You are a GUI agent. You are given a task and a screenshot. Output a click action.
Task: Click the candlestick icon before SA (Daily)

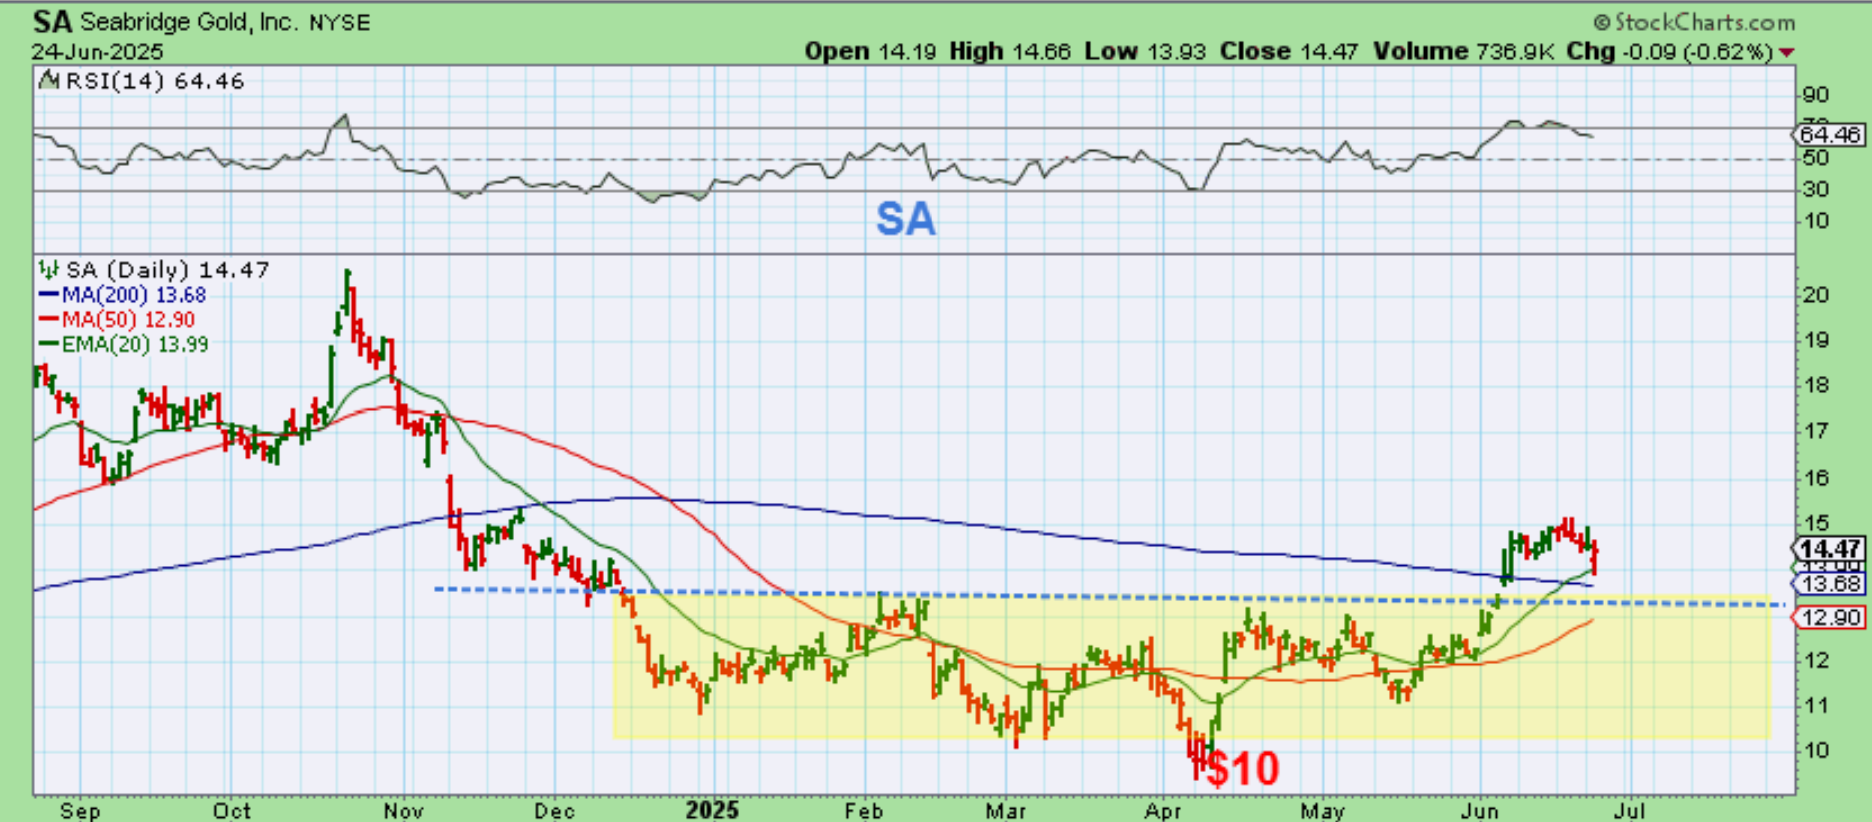[x=48, y=269]
